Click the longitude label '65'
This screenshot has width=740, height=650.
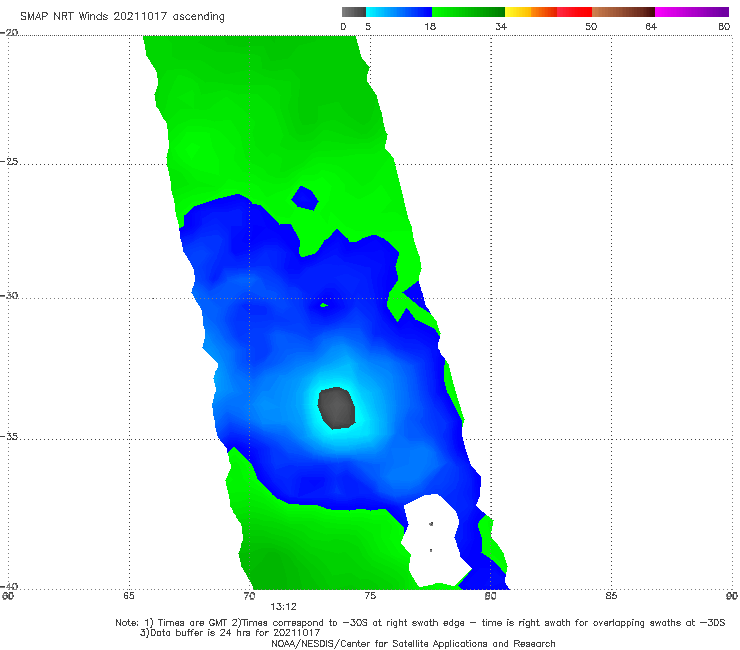(128, 596)
